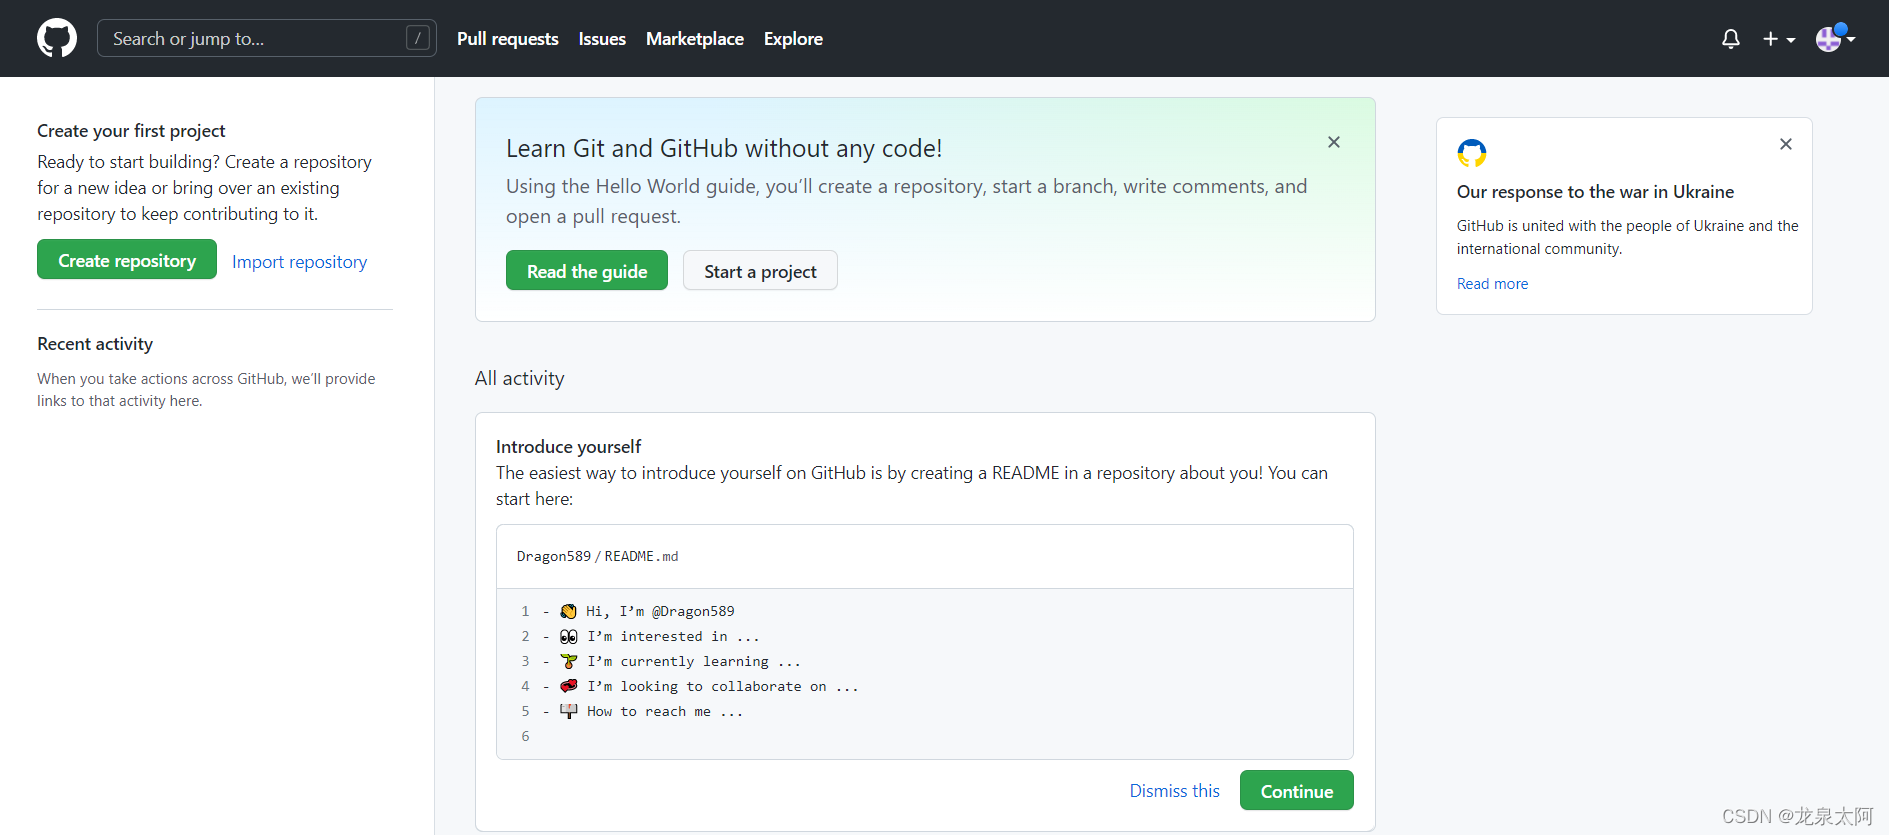1889x835 pixels.
Task: Click Our response to the war in Ukraine title
Action: pyautogui.click(x=1595, y=192)
